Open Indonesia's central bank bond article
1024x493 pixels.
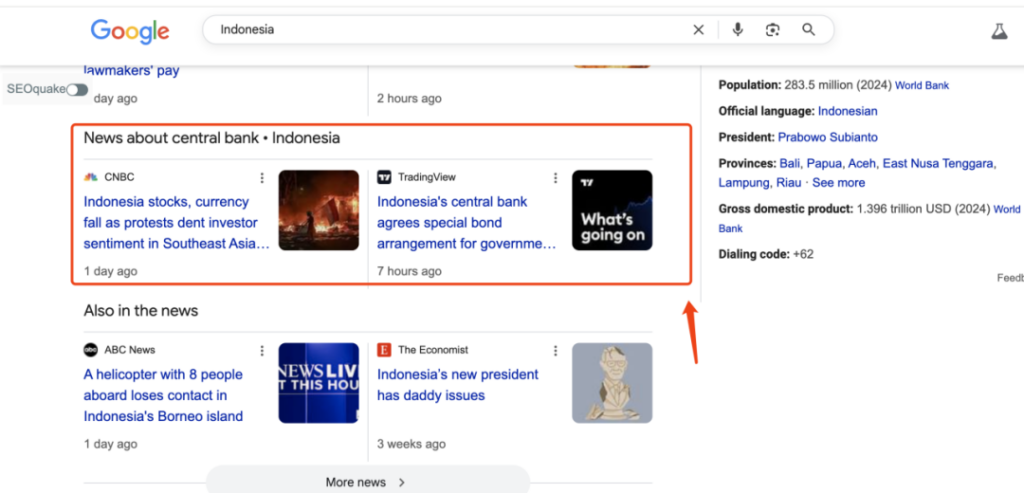466,222
